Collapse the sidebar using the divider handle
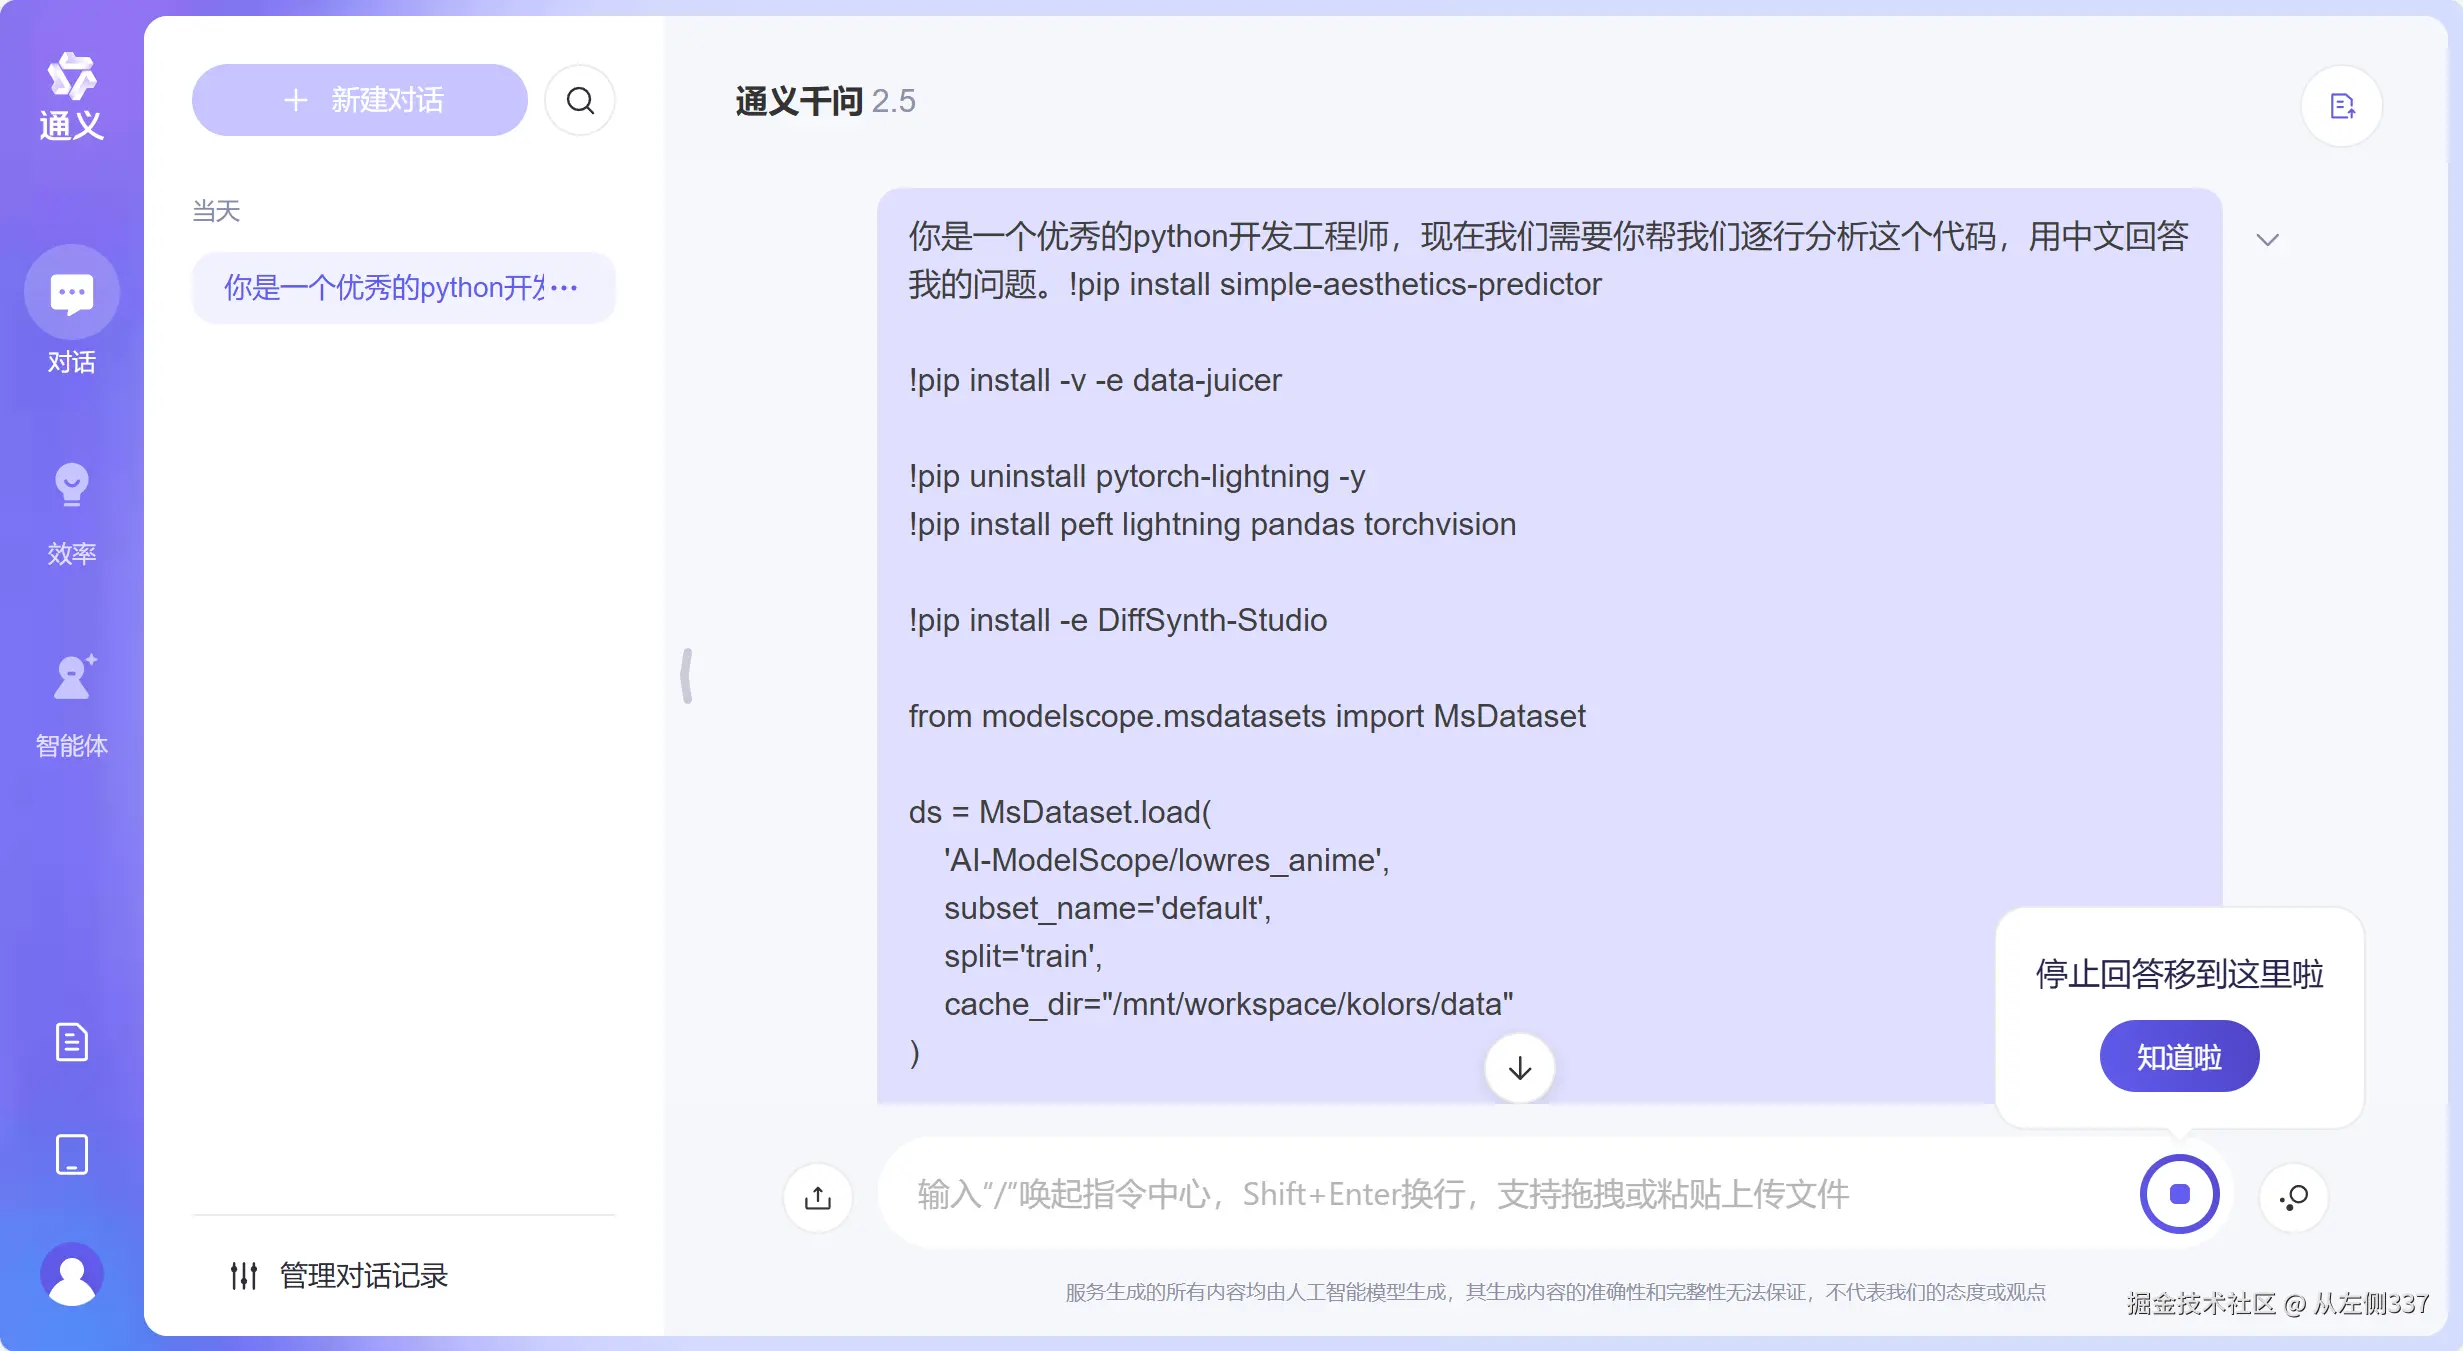Viewport: 2463px width, 1351px height. (687, 676)
